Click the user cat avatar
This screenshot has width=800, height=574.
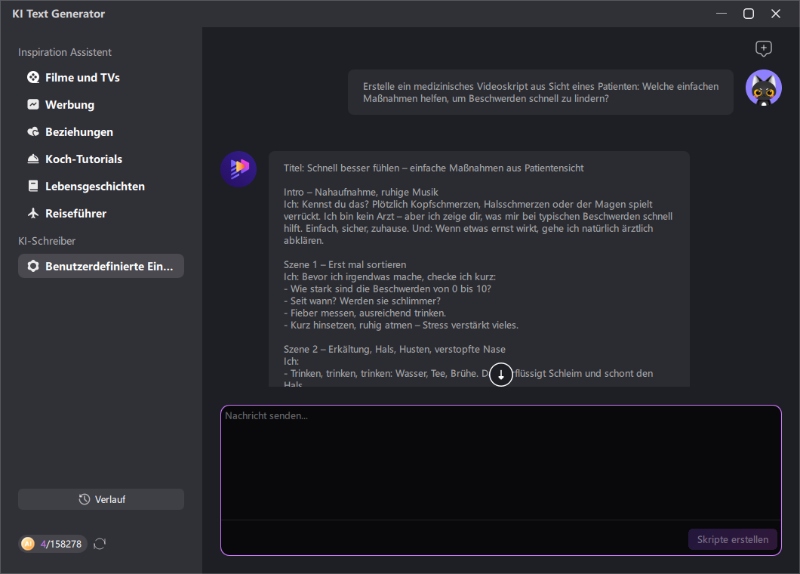point(764,88)
